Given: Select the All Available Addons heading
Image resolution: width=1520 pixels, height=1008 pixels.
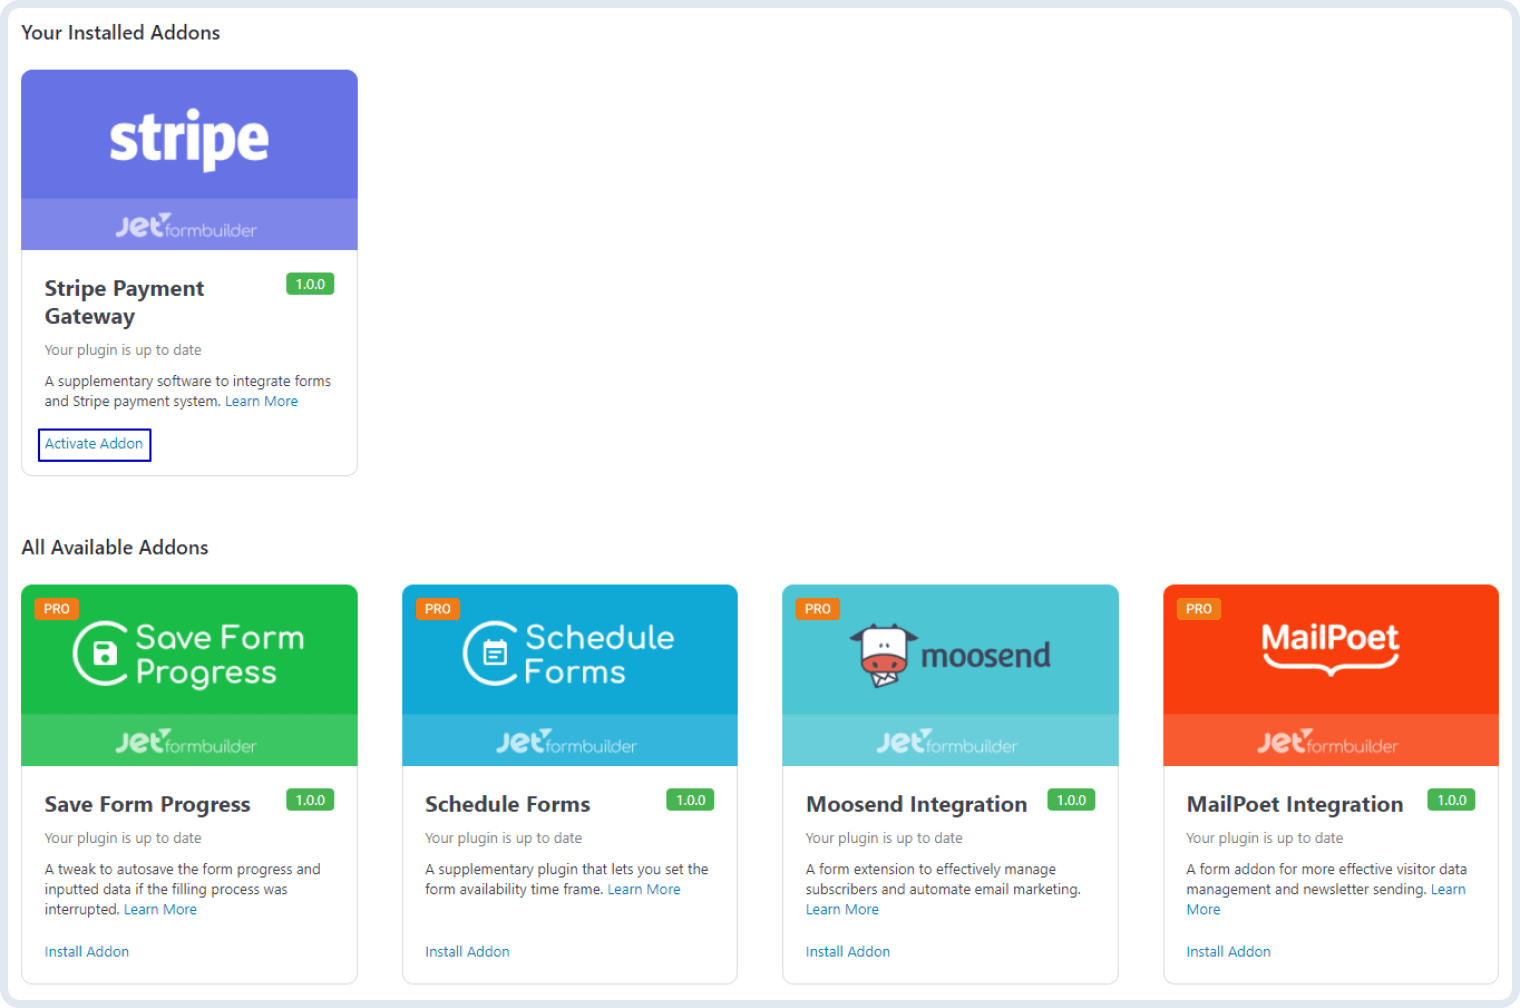Looking at the screenshot, I should point(115,547).
